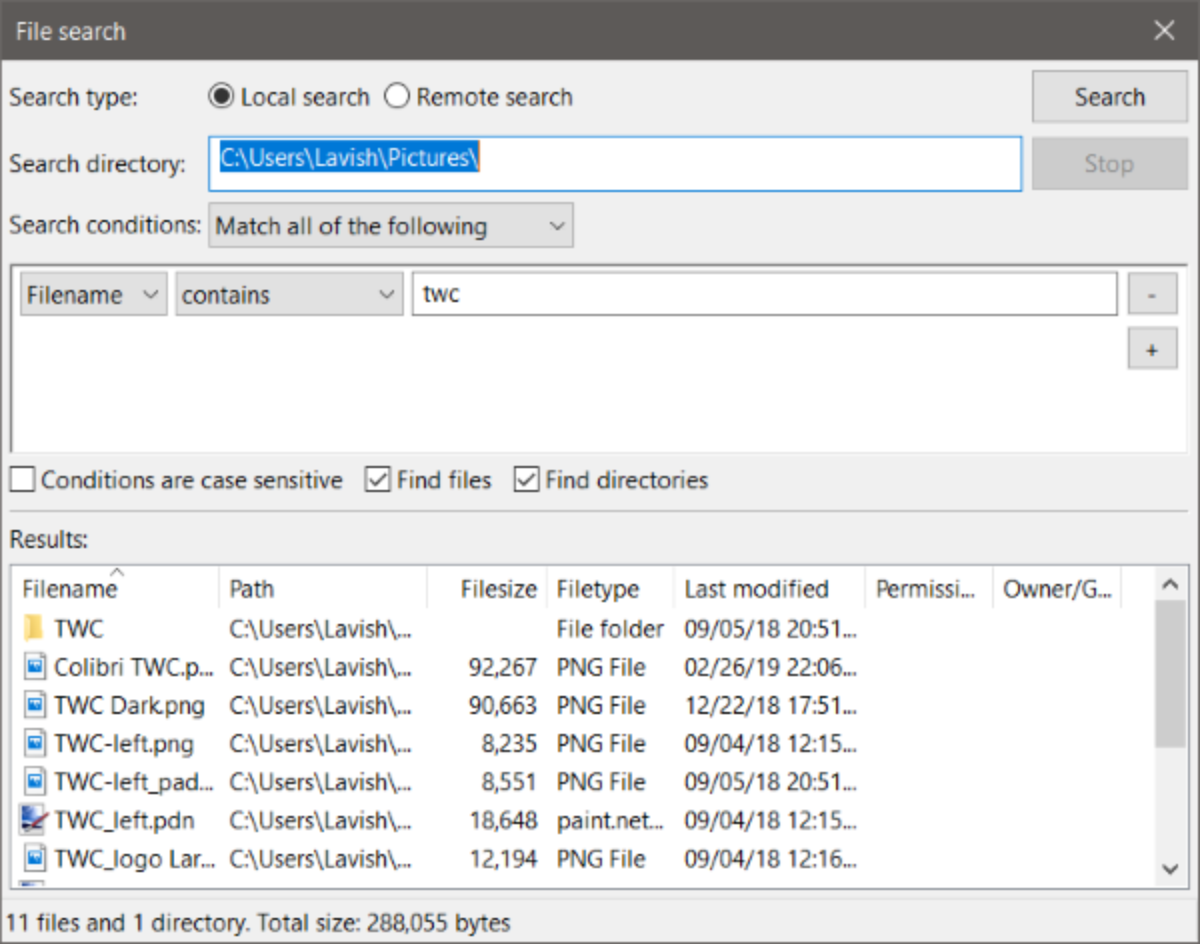Open the contains operator dropdown

tap(289, 296)
